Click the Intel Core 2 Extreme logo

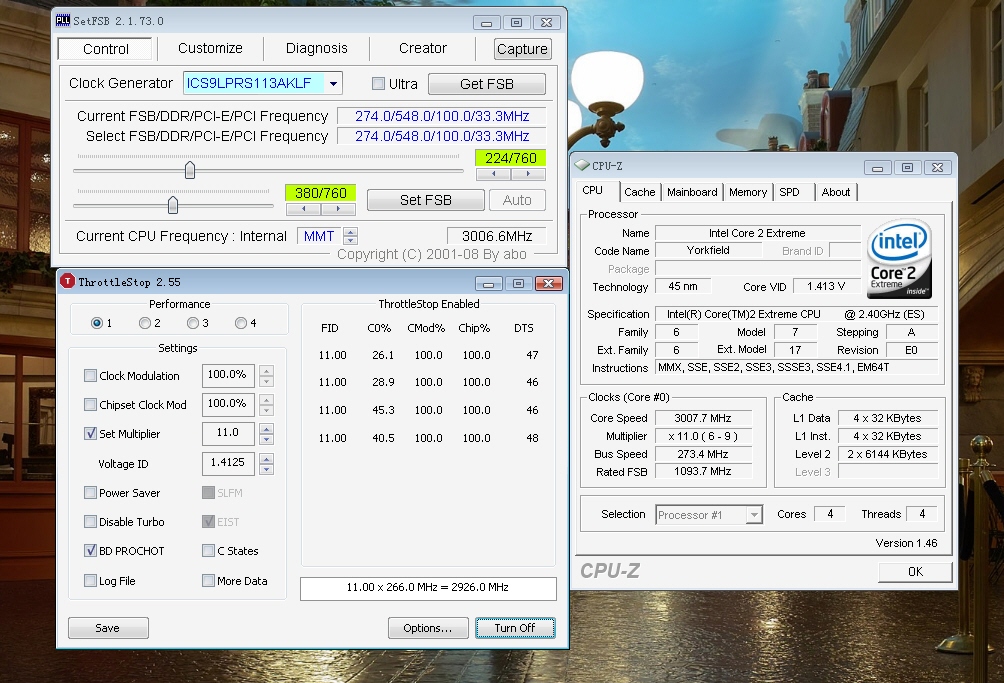click(900, 259)
